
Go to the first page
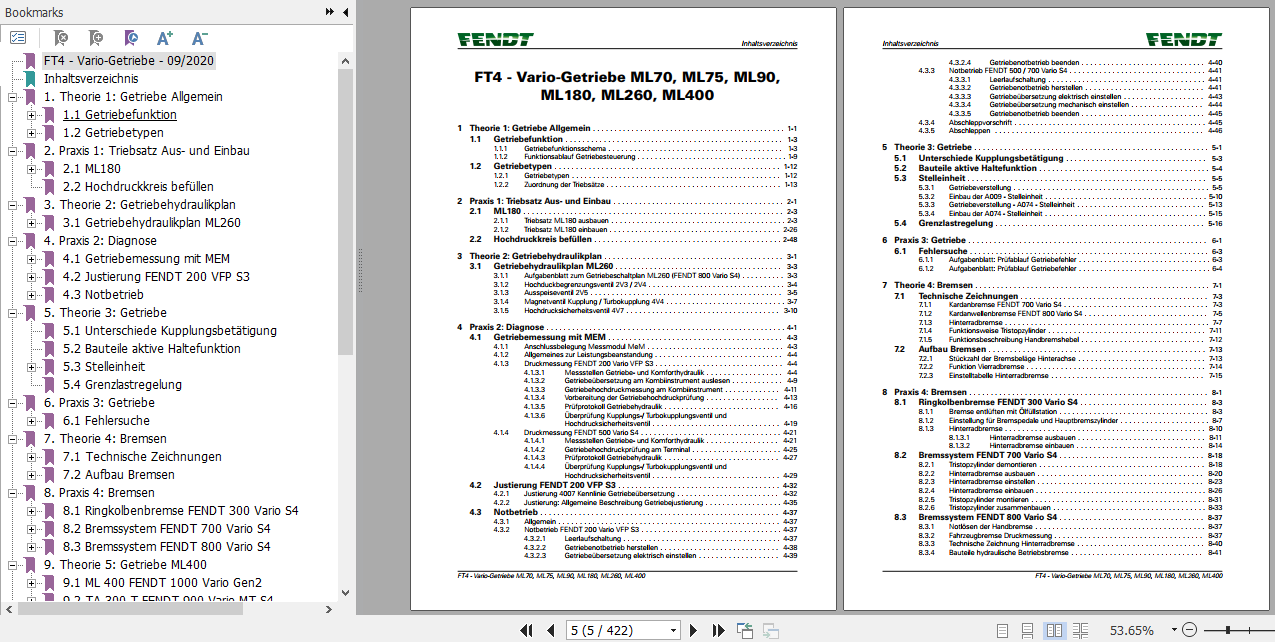coord(526,630)
